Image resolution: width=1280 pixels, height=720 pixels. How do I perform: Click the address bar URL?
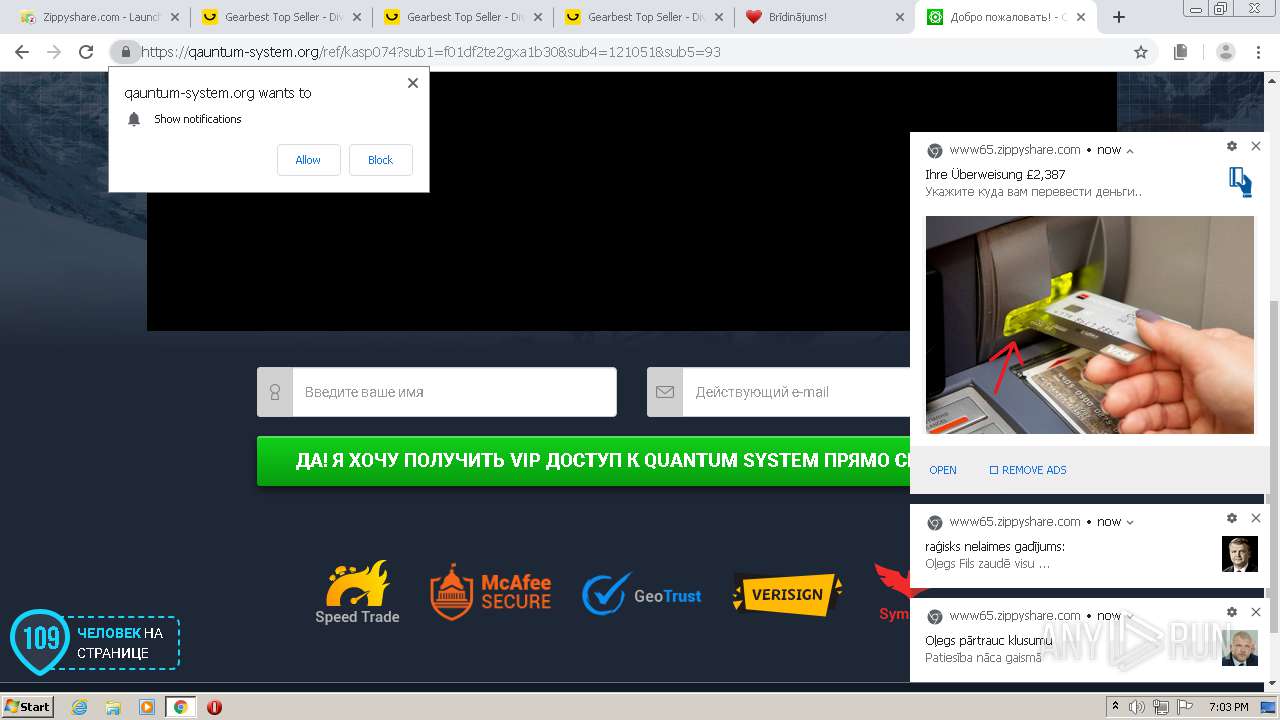pyautogui.click(x=430, y=52)
